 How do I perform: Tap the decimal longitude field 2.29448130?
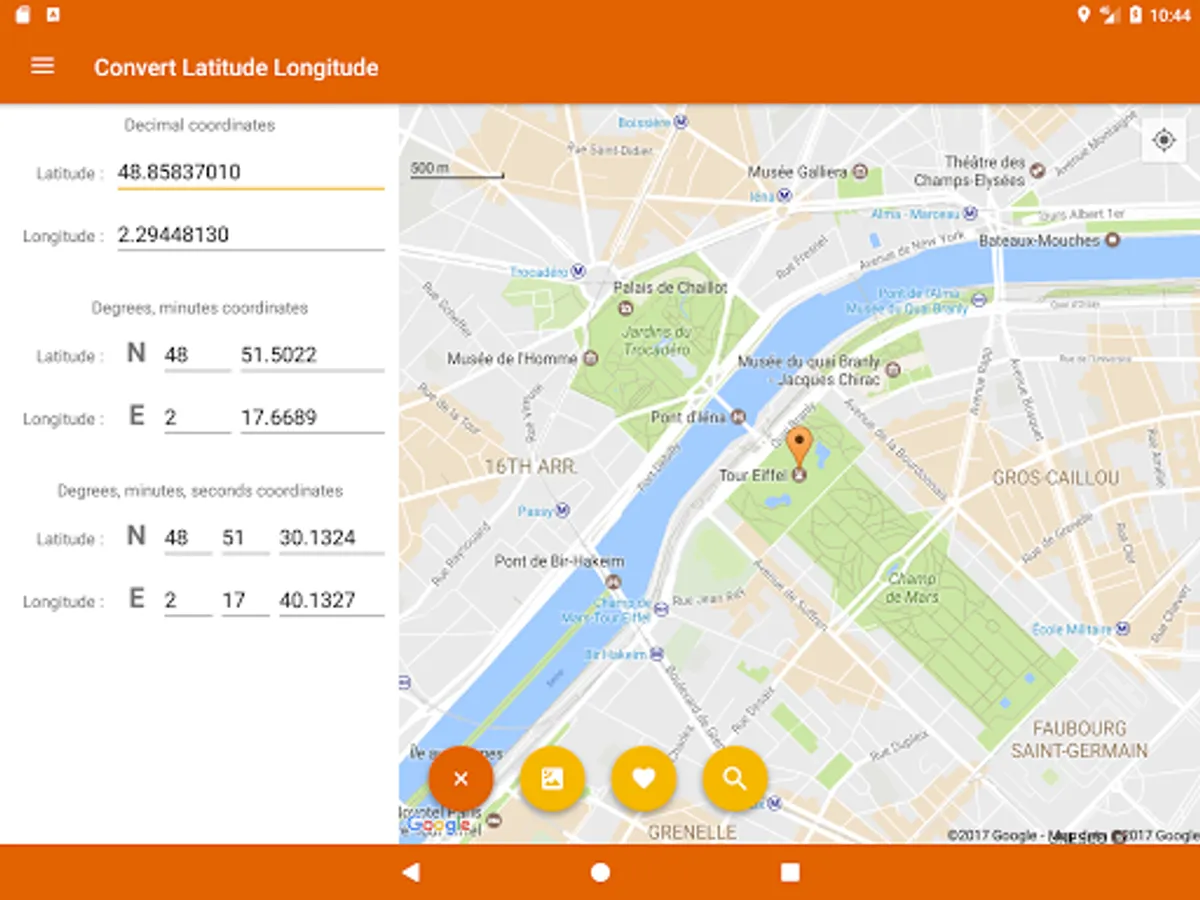(251, 235)
